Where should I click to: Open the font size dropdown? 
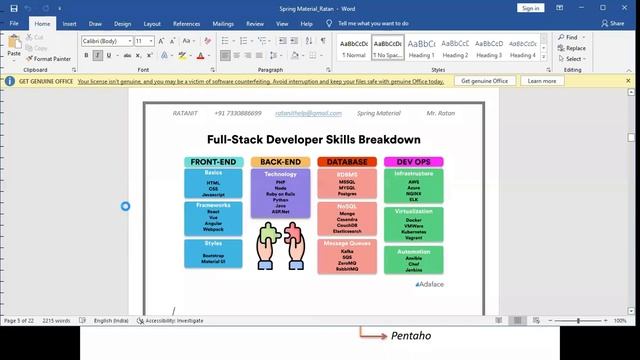[151, 41]
